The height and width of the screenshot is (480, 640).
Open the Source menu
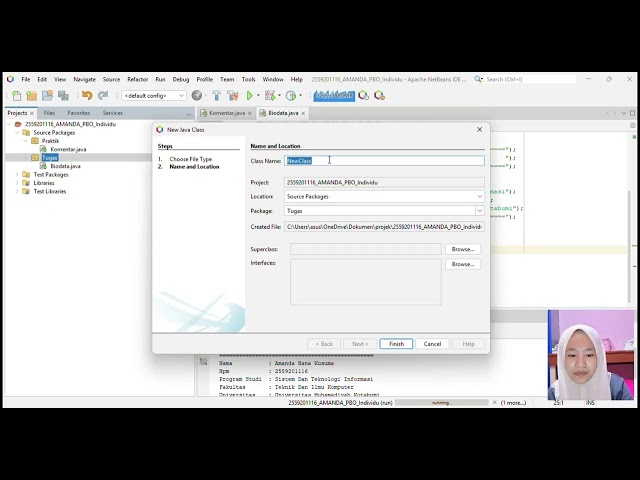pos(111,79)
